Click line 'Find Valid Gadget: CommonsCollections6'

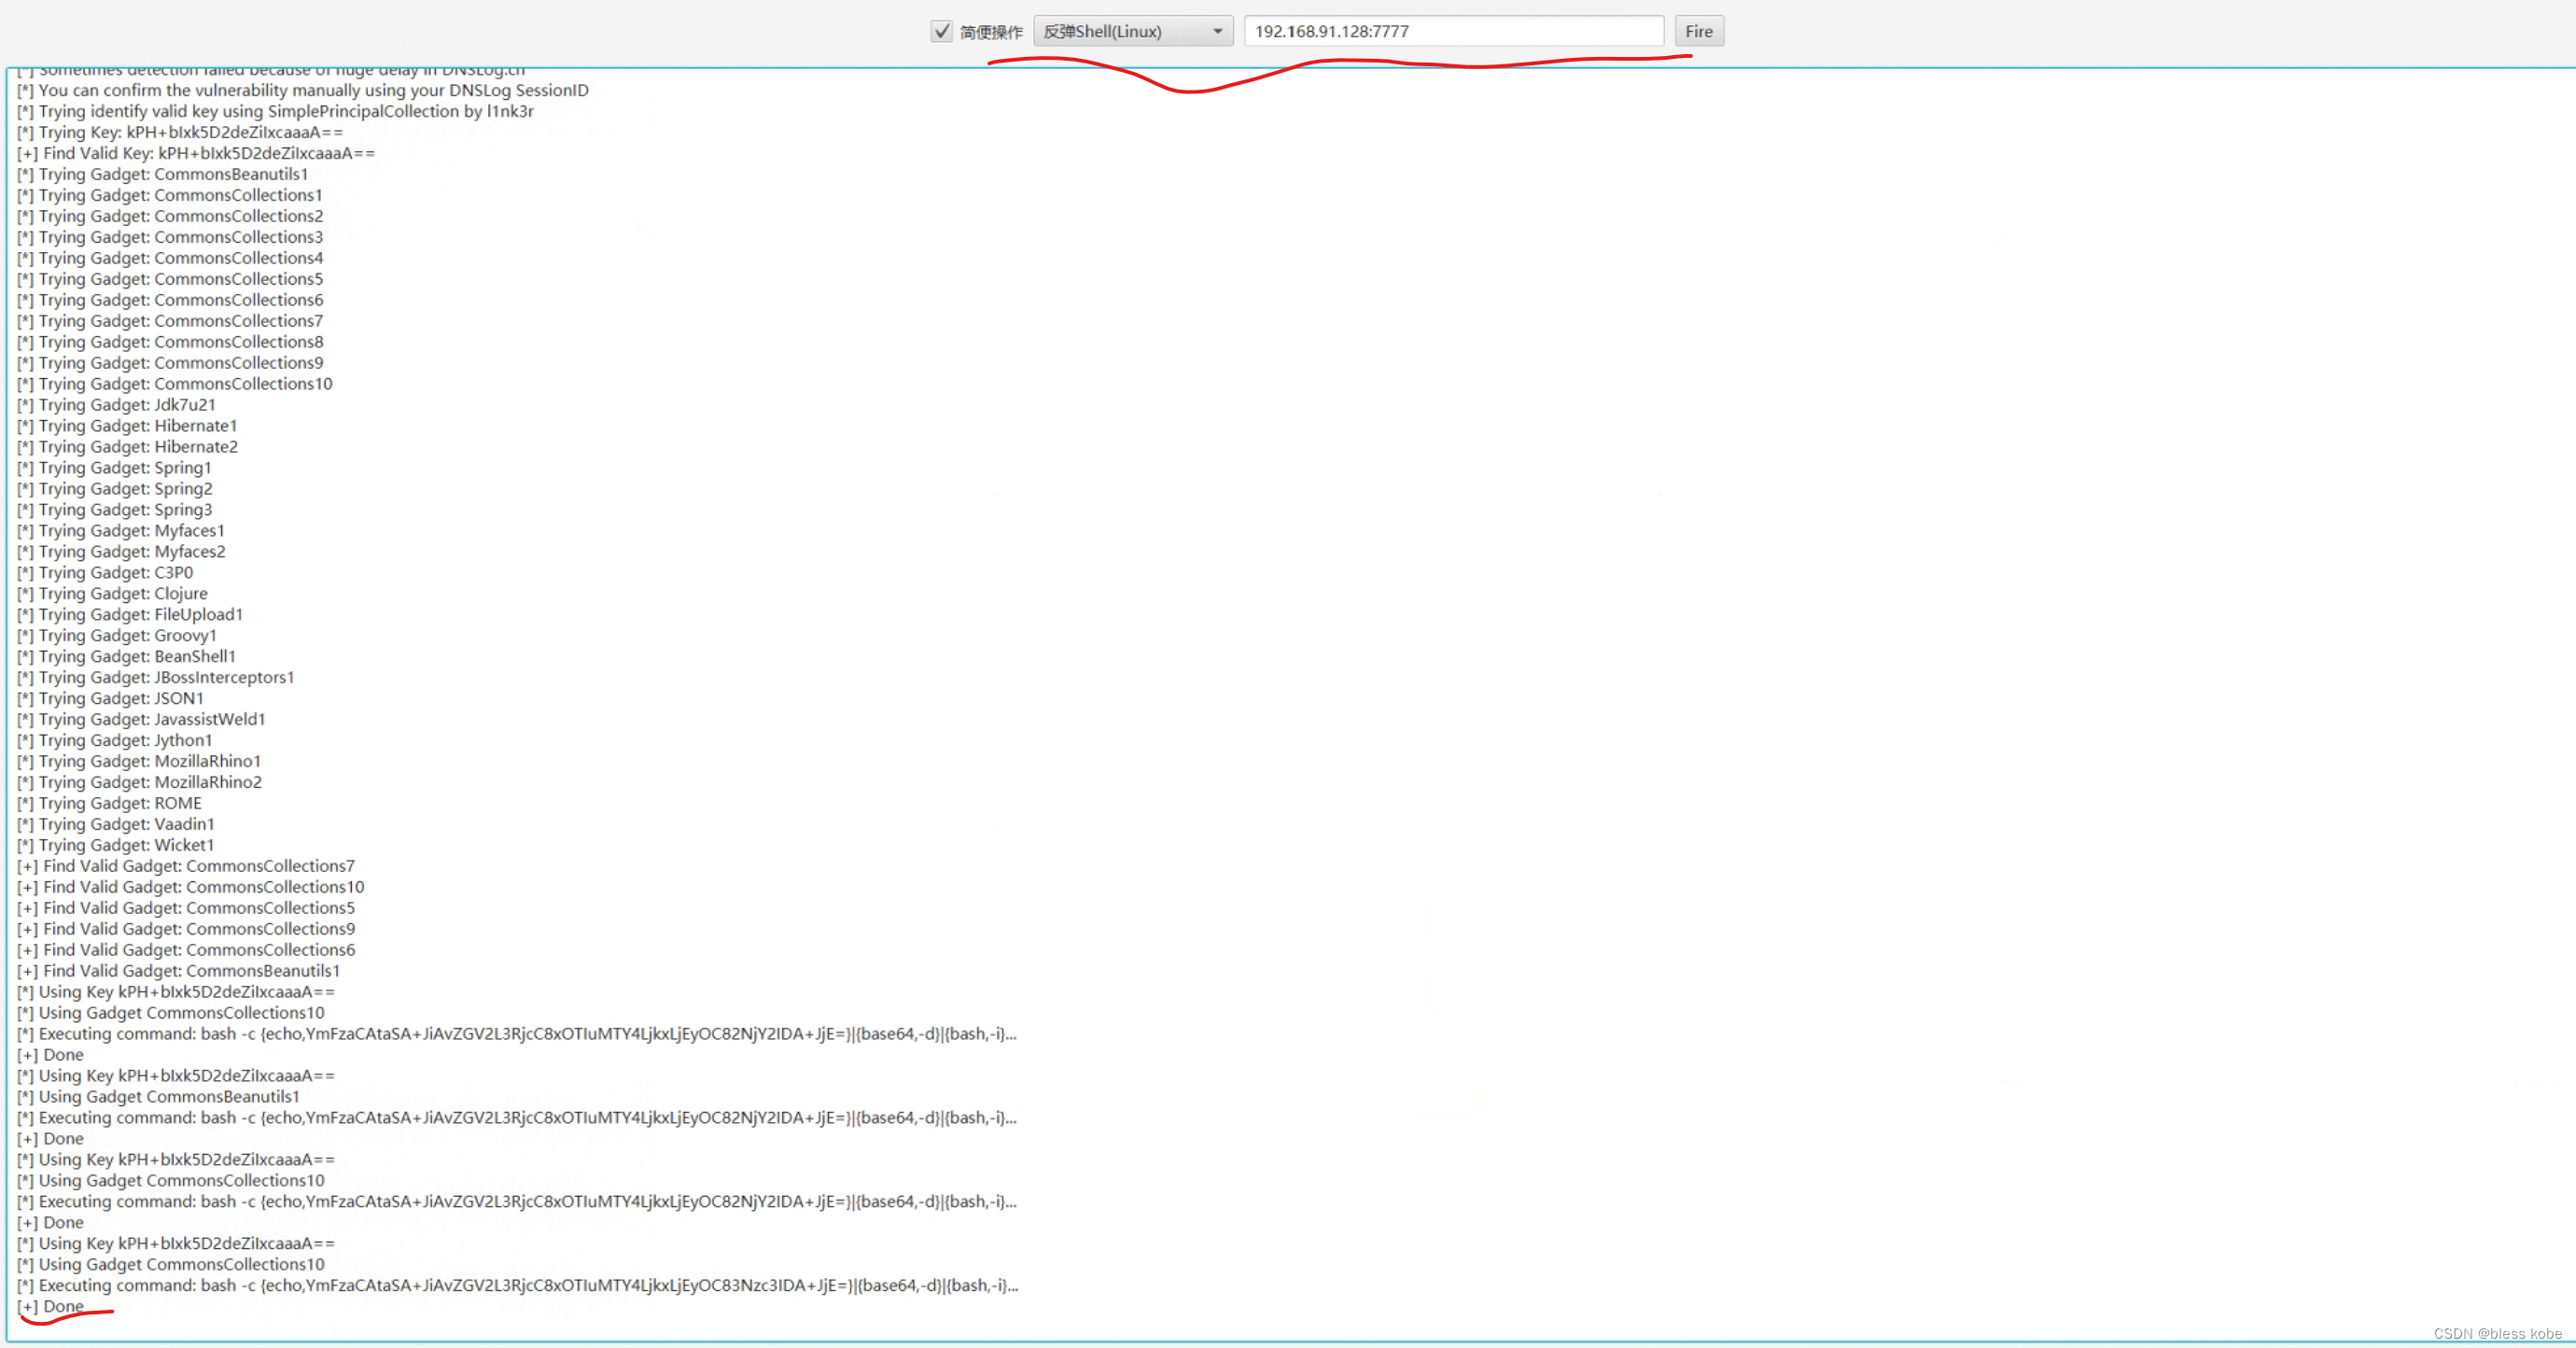(186, 951)
